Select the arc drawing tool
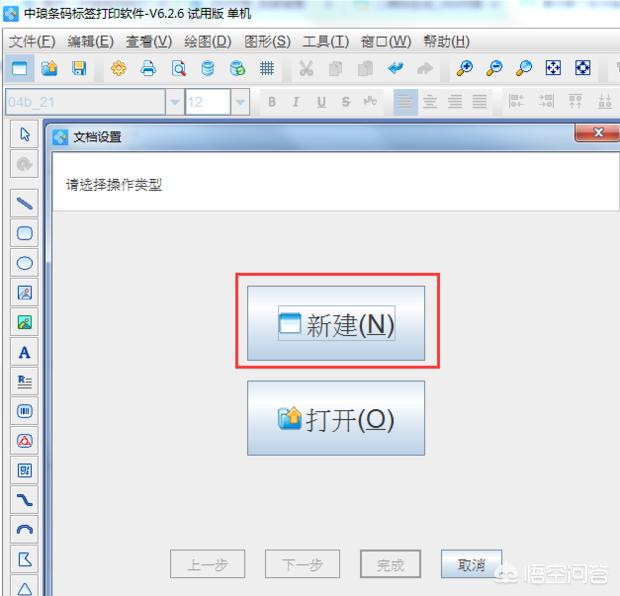The image size is (620, 596). (25, 530)
